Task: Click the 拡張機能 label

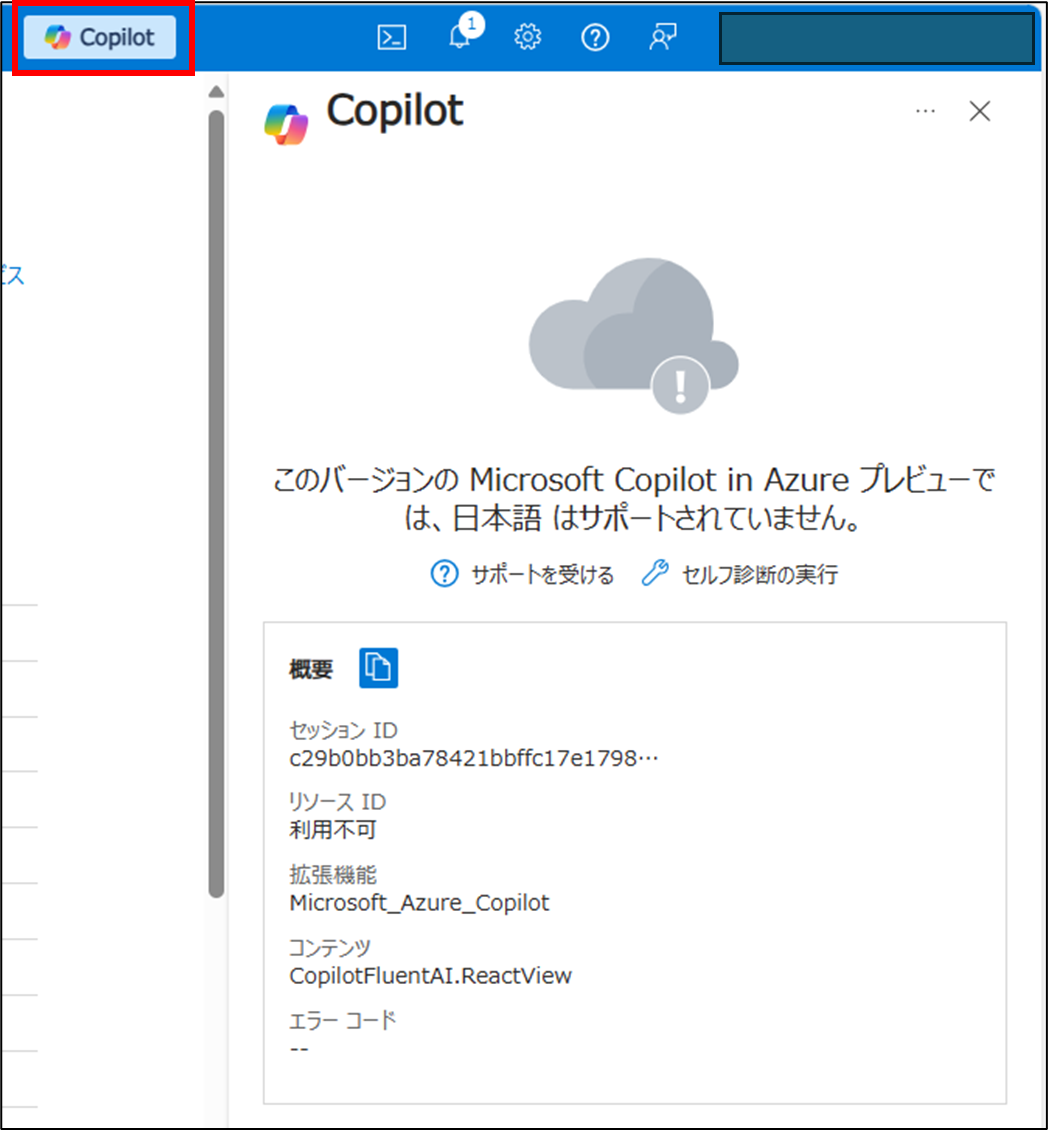Action: pyautogui.click(x=332, y=874)
